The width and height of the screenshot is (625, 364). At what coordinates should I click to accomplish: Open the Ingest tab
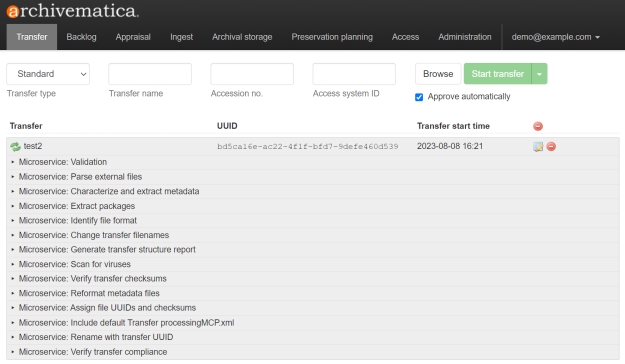click(x=181, y=37)
